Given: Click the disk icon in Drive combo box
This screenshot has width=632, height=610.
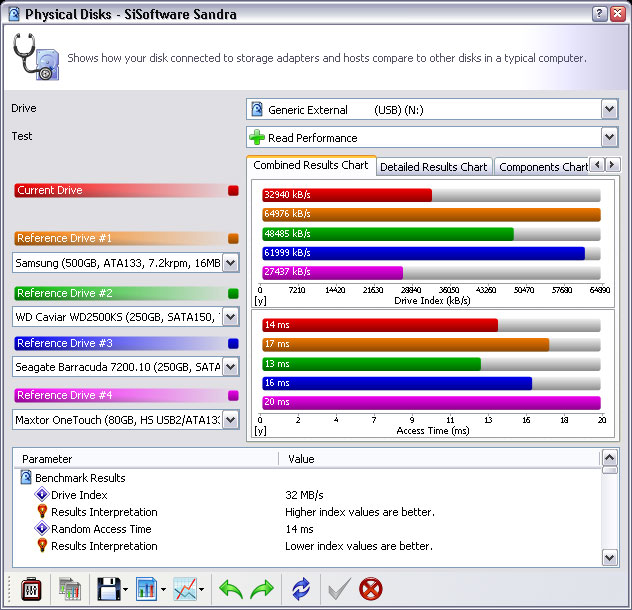Looking at the screenshot, I should point(257,109).
